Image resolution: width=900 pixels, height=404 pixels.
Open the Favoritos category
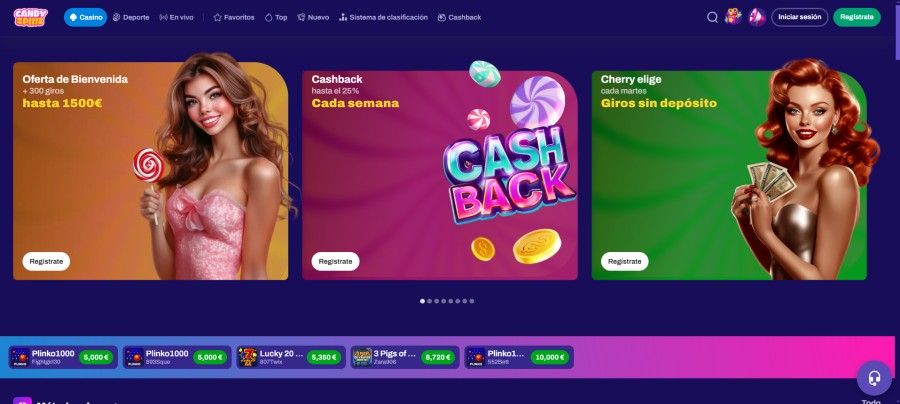[234, 17]
